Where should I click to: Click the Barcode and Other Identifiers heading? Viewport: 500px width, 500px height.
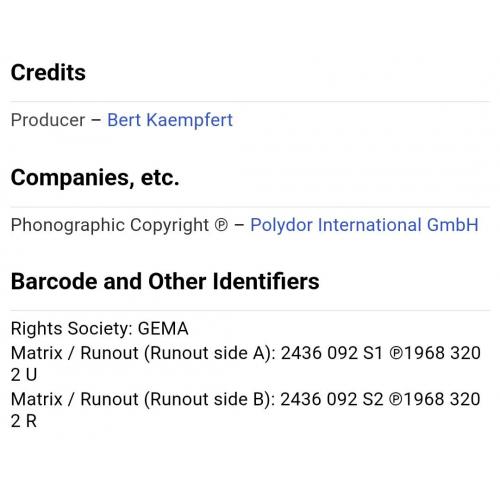(x=165, y=281)
